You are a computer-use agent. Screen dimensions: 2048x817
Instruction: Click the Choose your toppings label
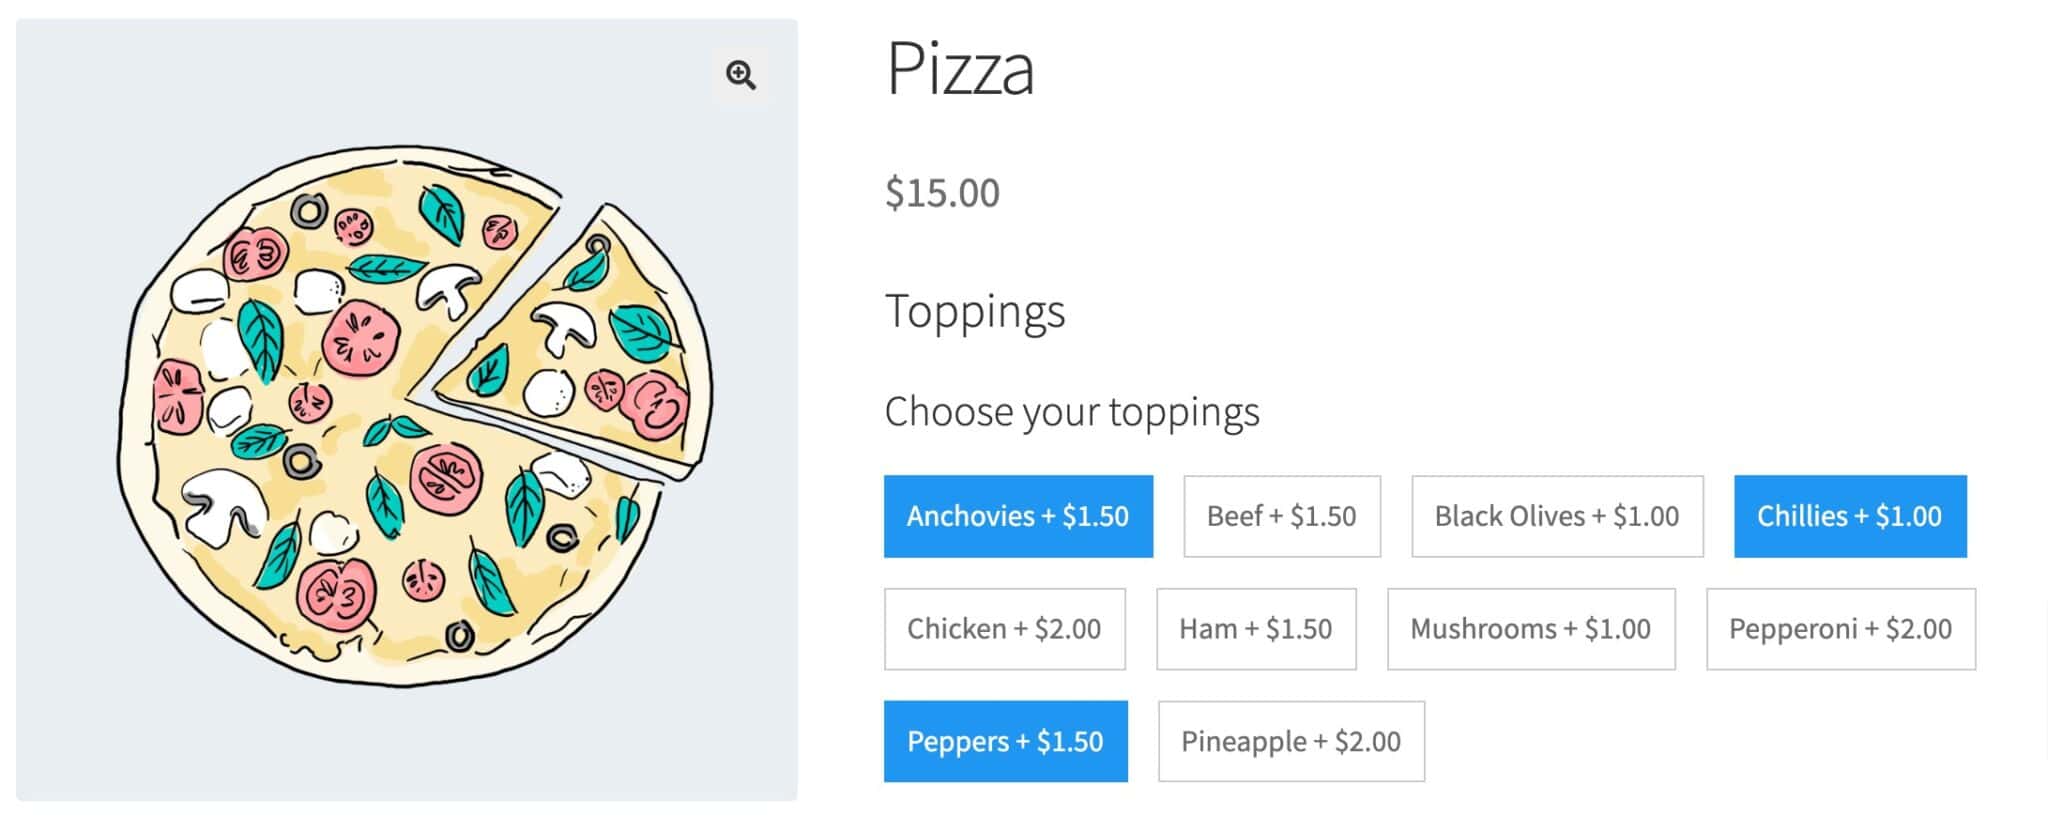pyautogui.click(x=1071, y=410)
